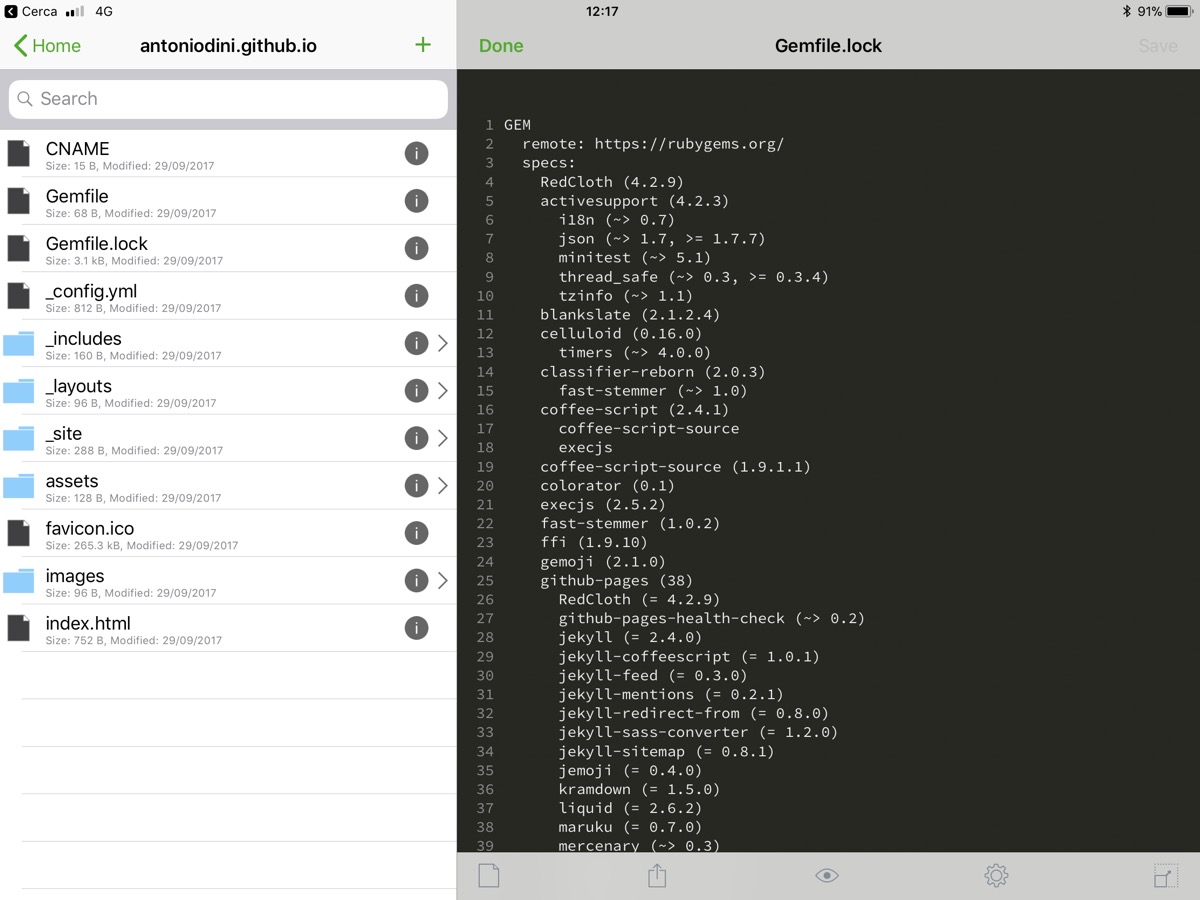
Task: Open the images folder
Action: pyautogui.click(x=228, y=581)
